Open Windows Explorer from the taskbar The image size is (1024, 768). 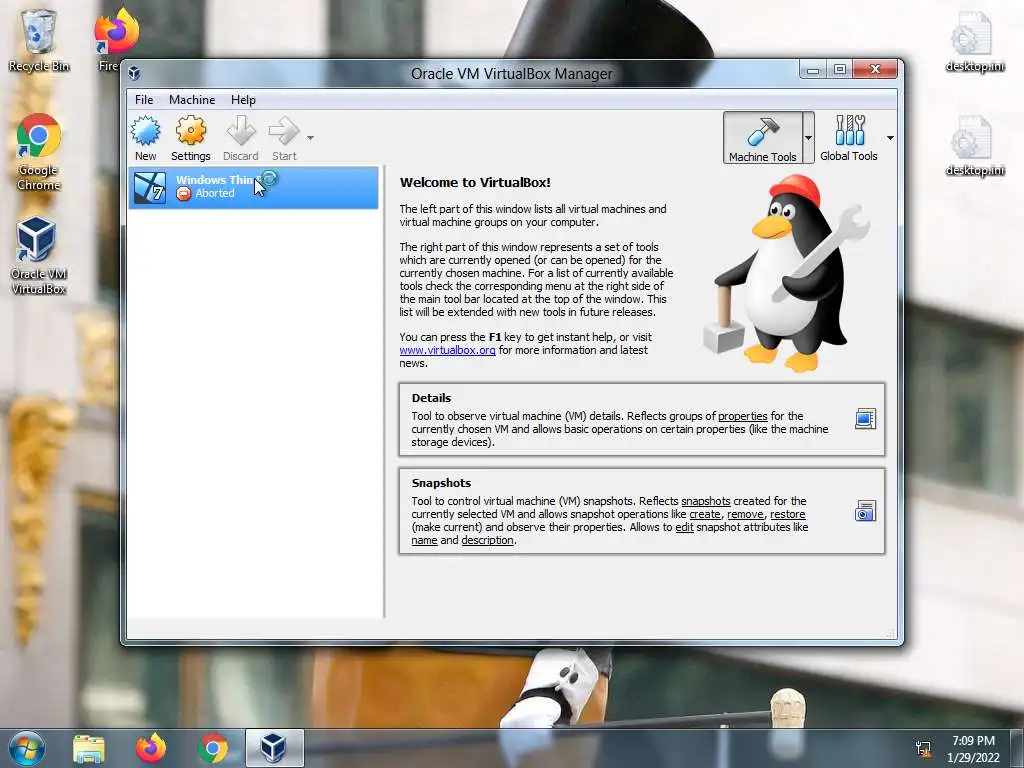(x=89, y=748)
